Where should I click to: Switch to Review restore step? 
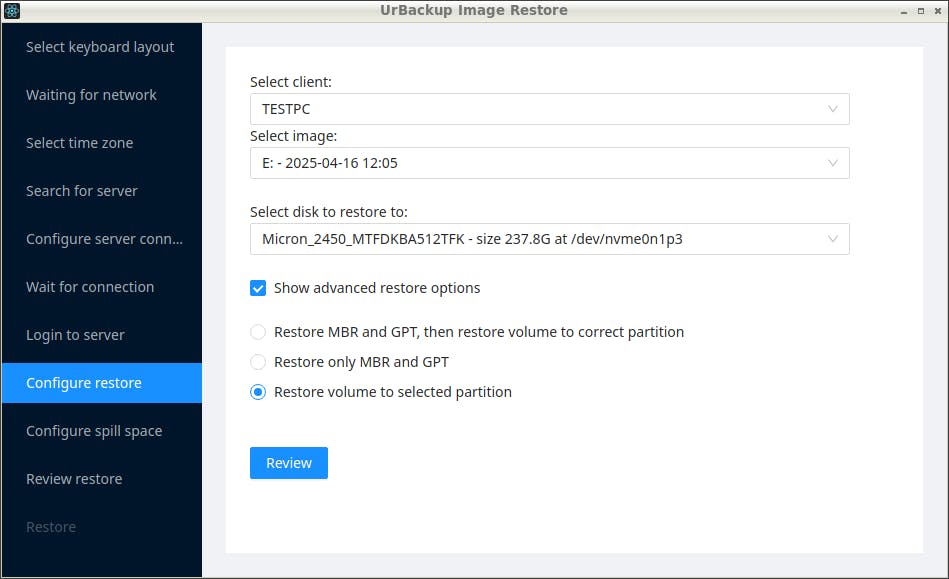74,479
